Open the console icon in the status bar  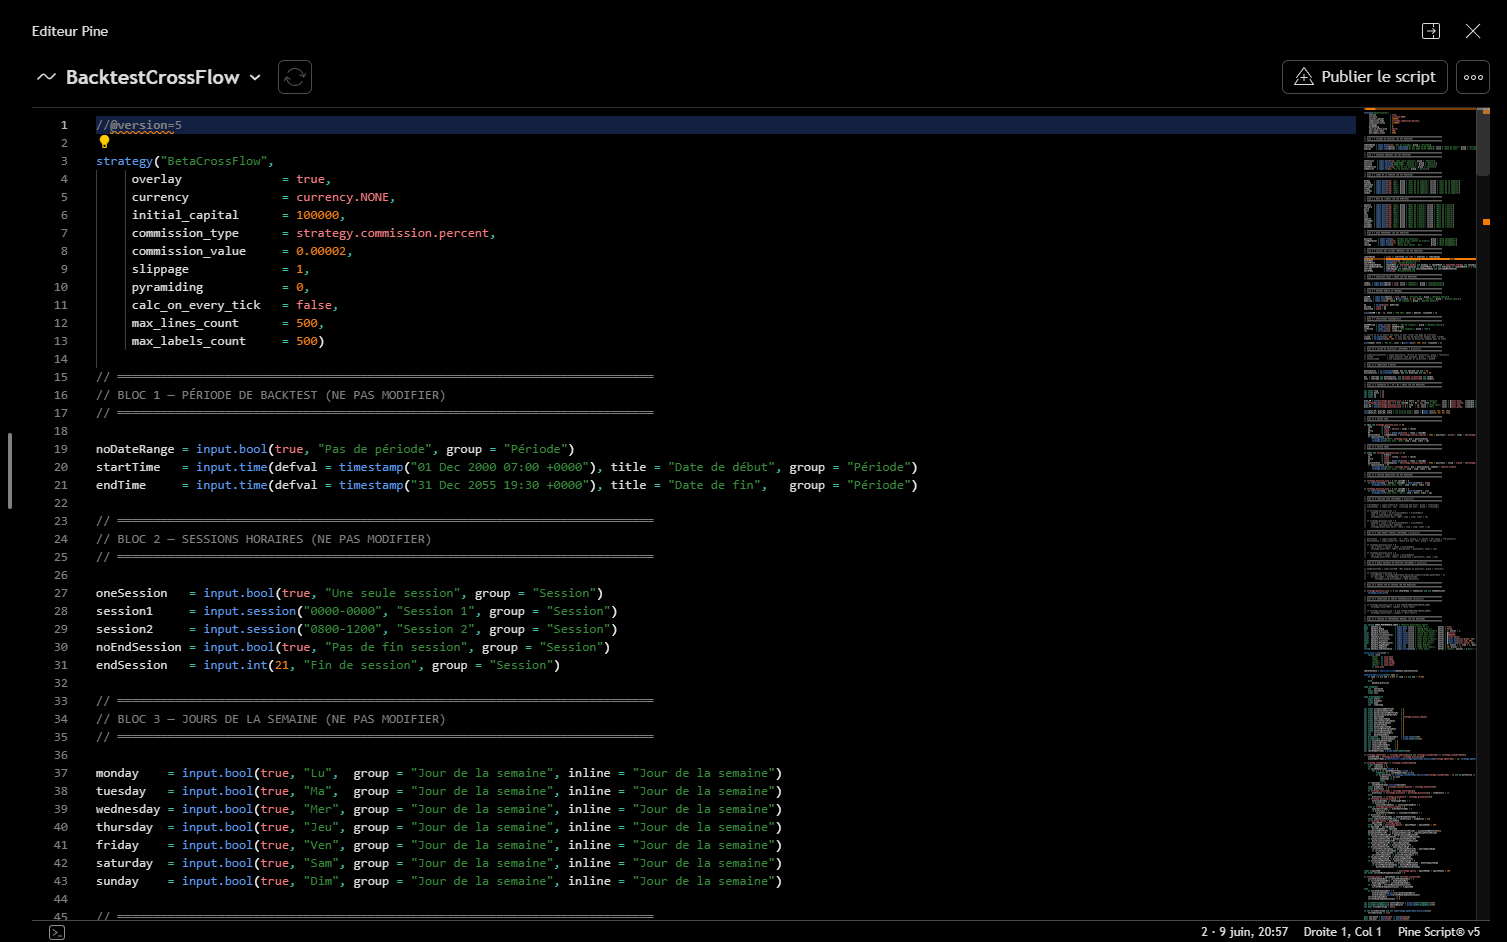coord(57,932)
